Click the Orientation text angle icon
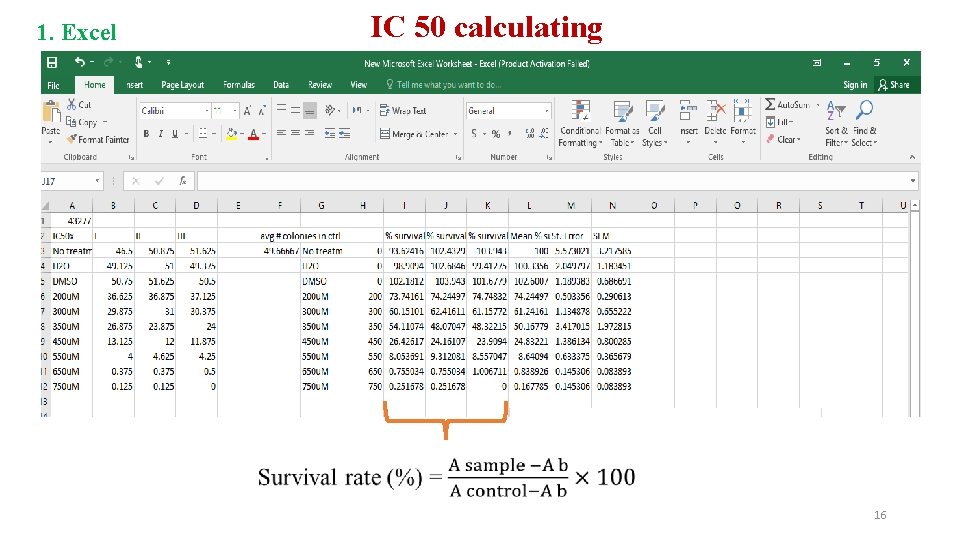 coord(330,110)
